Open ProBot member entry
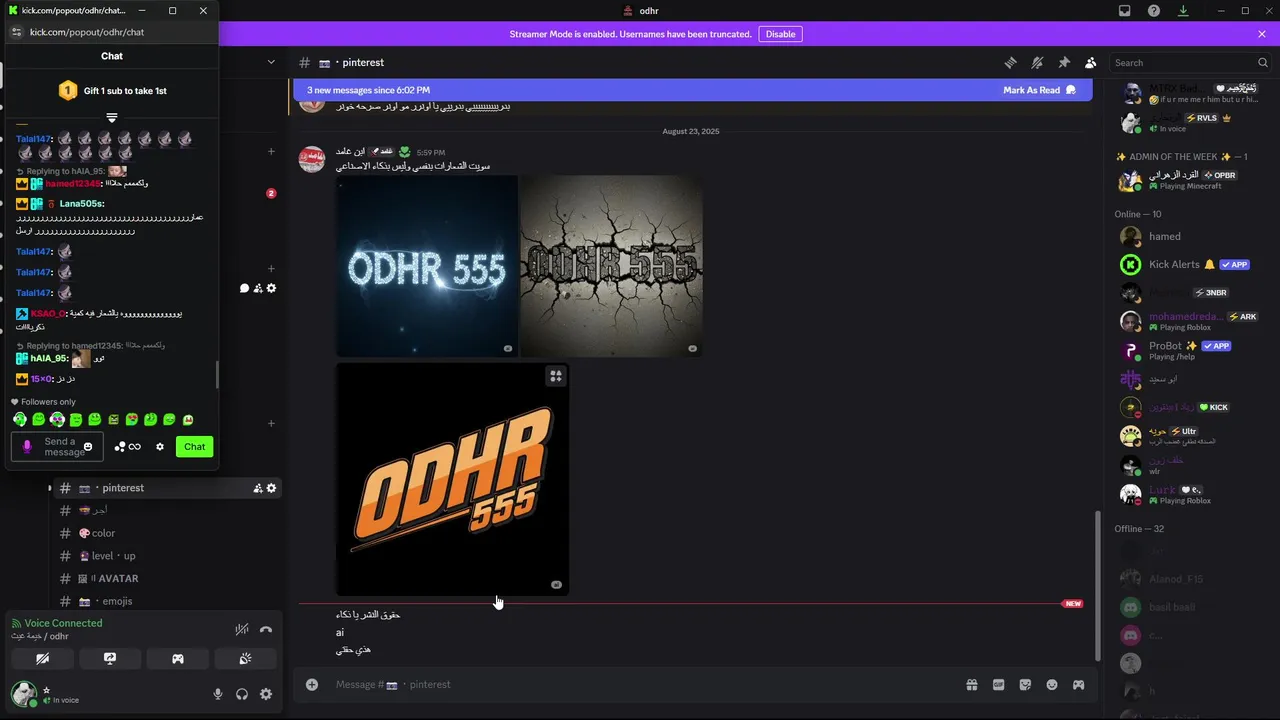The height and width of the screenshot is (720, 1280). click(x=1190, y=350)
